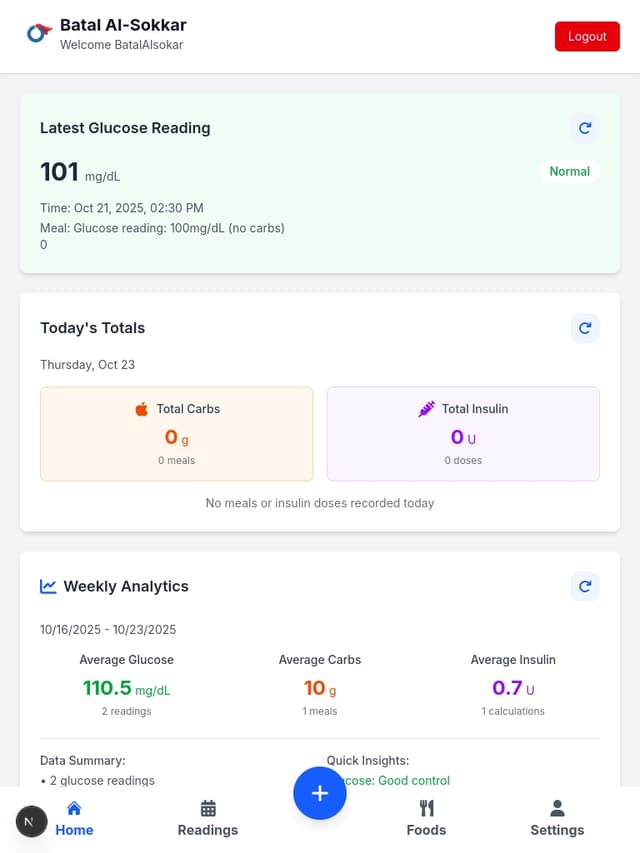This screenshot has height=853, width=640.
Task: Log out with the red Logout button
Action: click(x=587, y=36)
